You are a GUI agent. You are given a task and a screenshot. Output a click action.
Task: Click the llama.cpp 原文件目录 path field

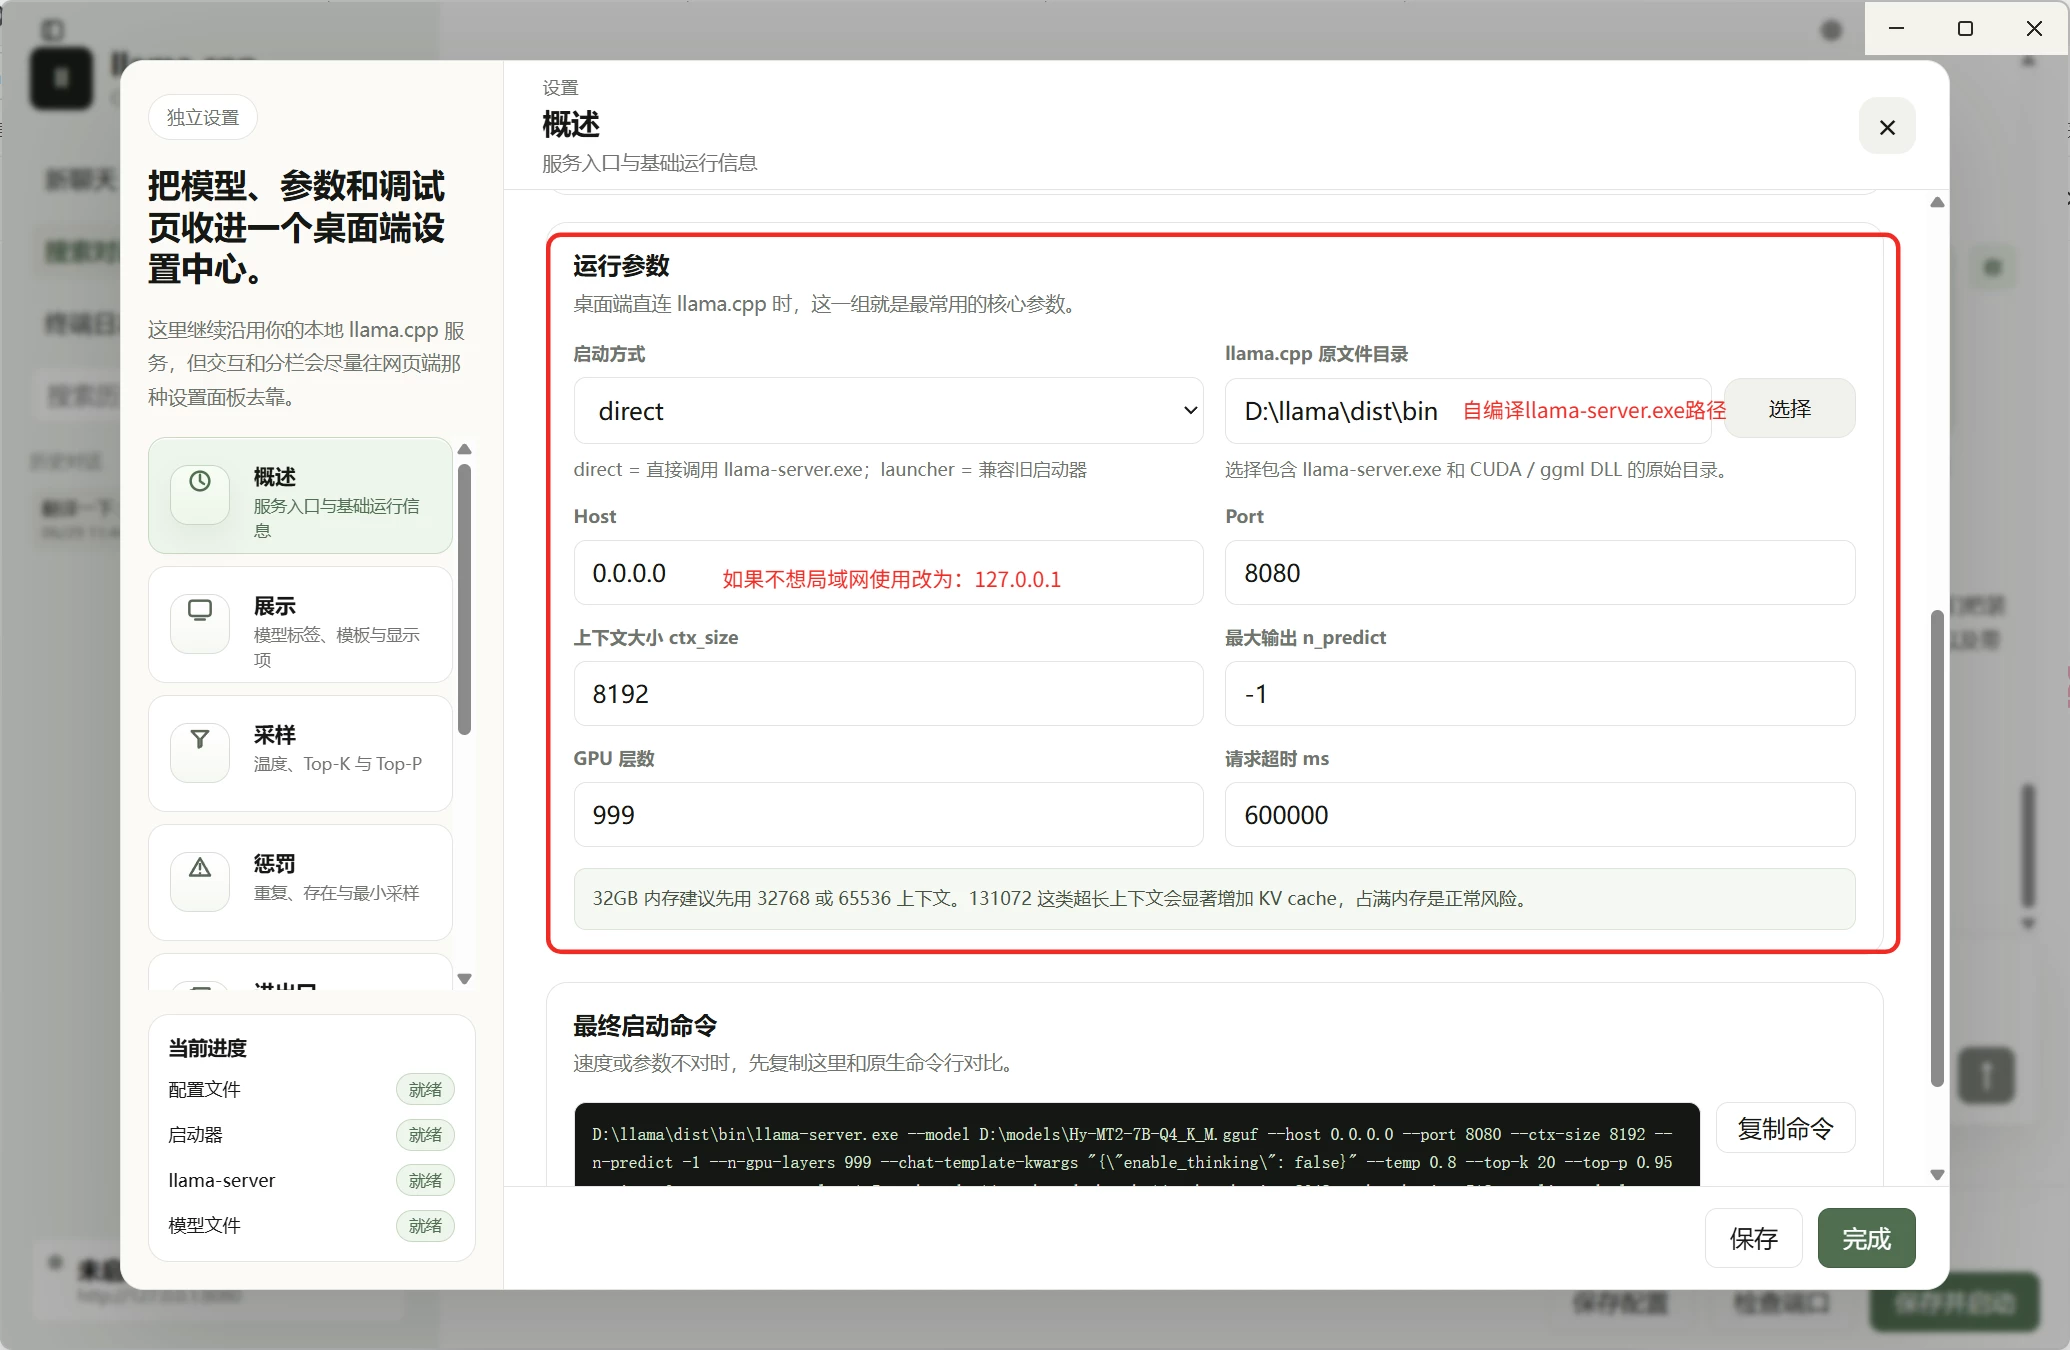1468,410
